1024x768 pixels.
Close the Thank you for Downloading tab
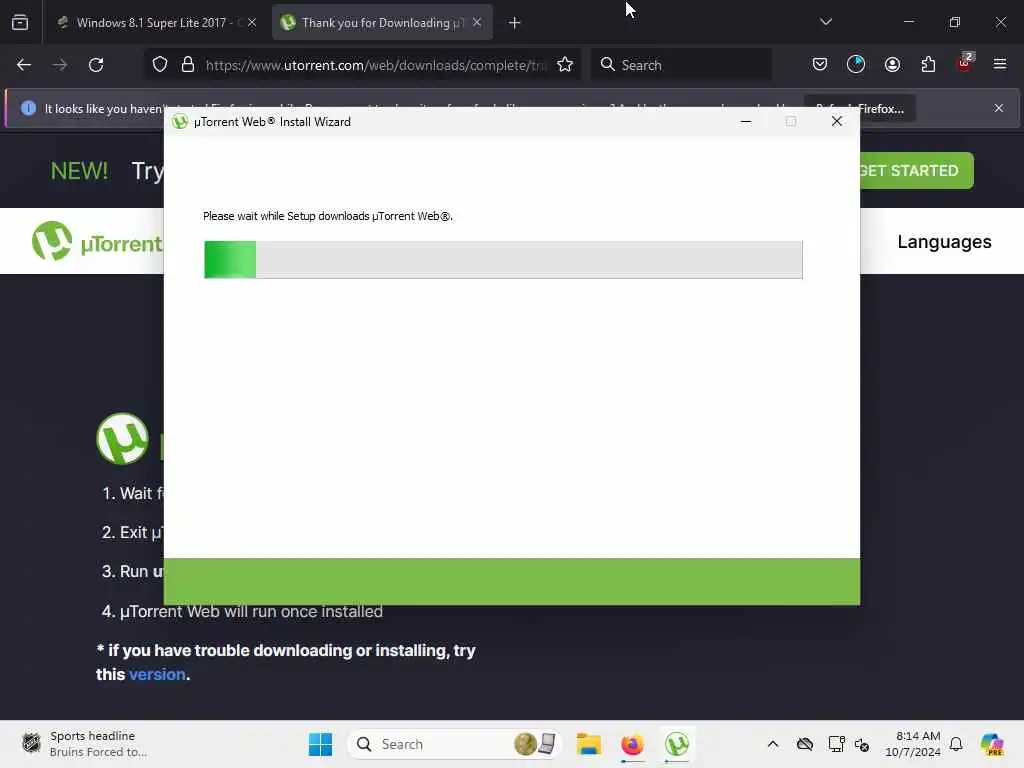click(477, 23)
